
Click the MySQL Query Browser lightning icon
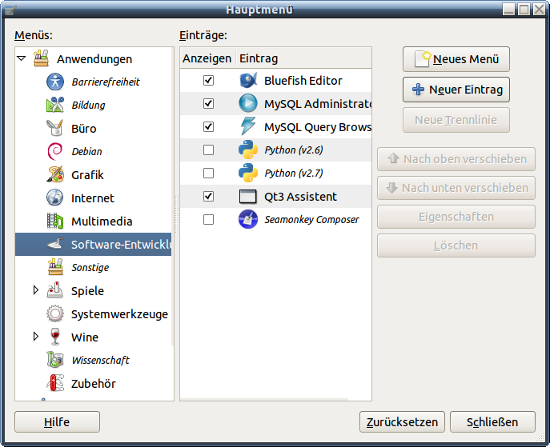tap(248, 127)
